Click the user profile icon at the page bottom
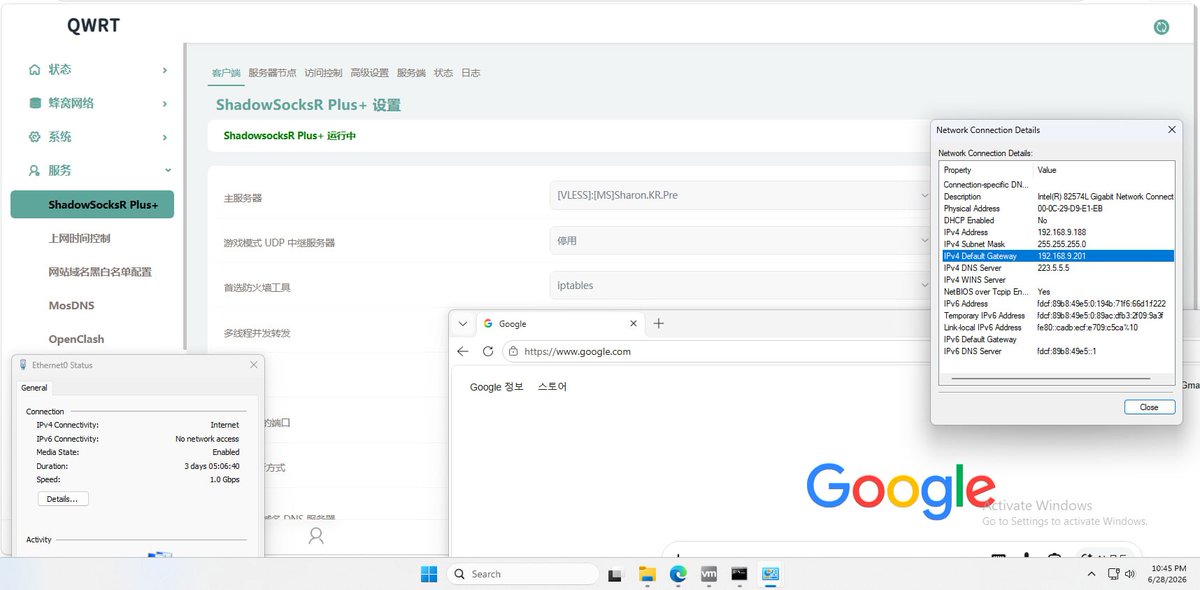Screen dimensions: 1200x590 pyautogui.click(x=316, y=536)
